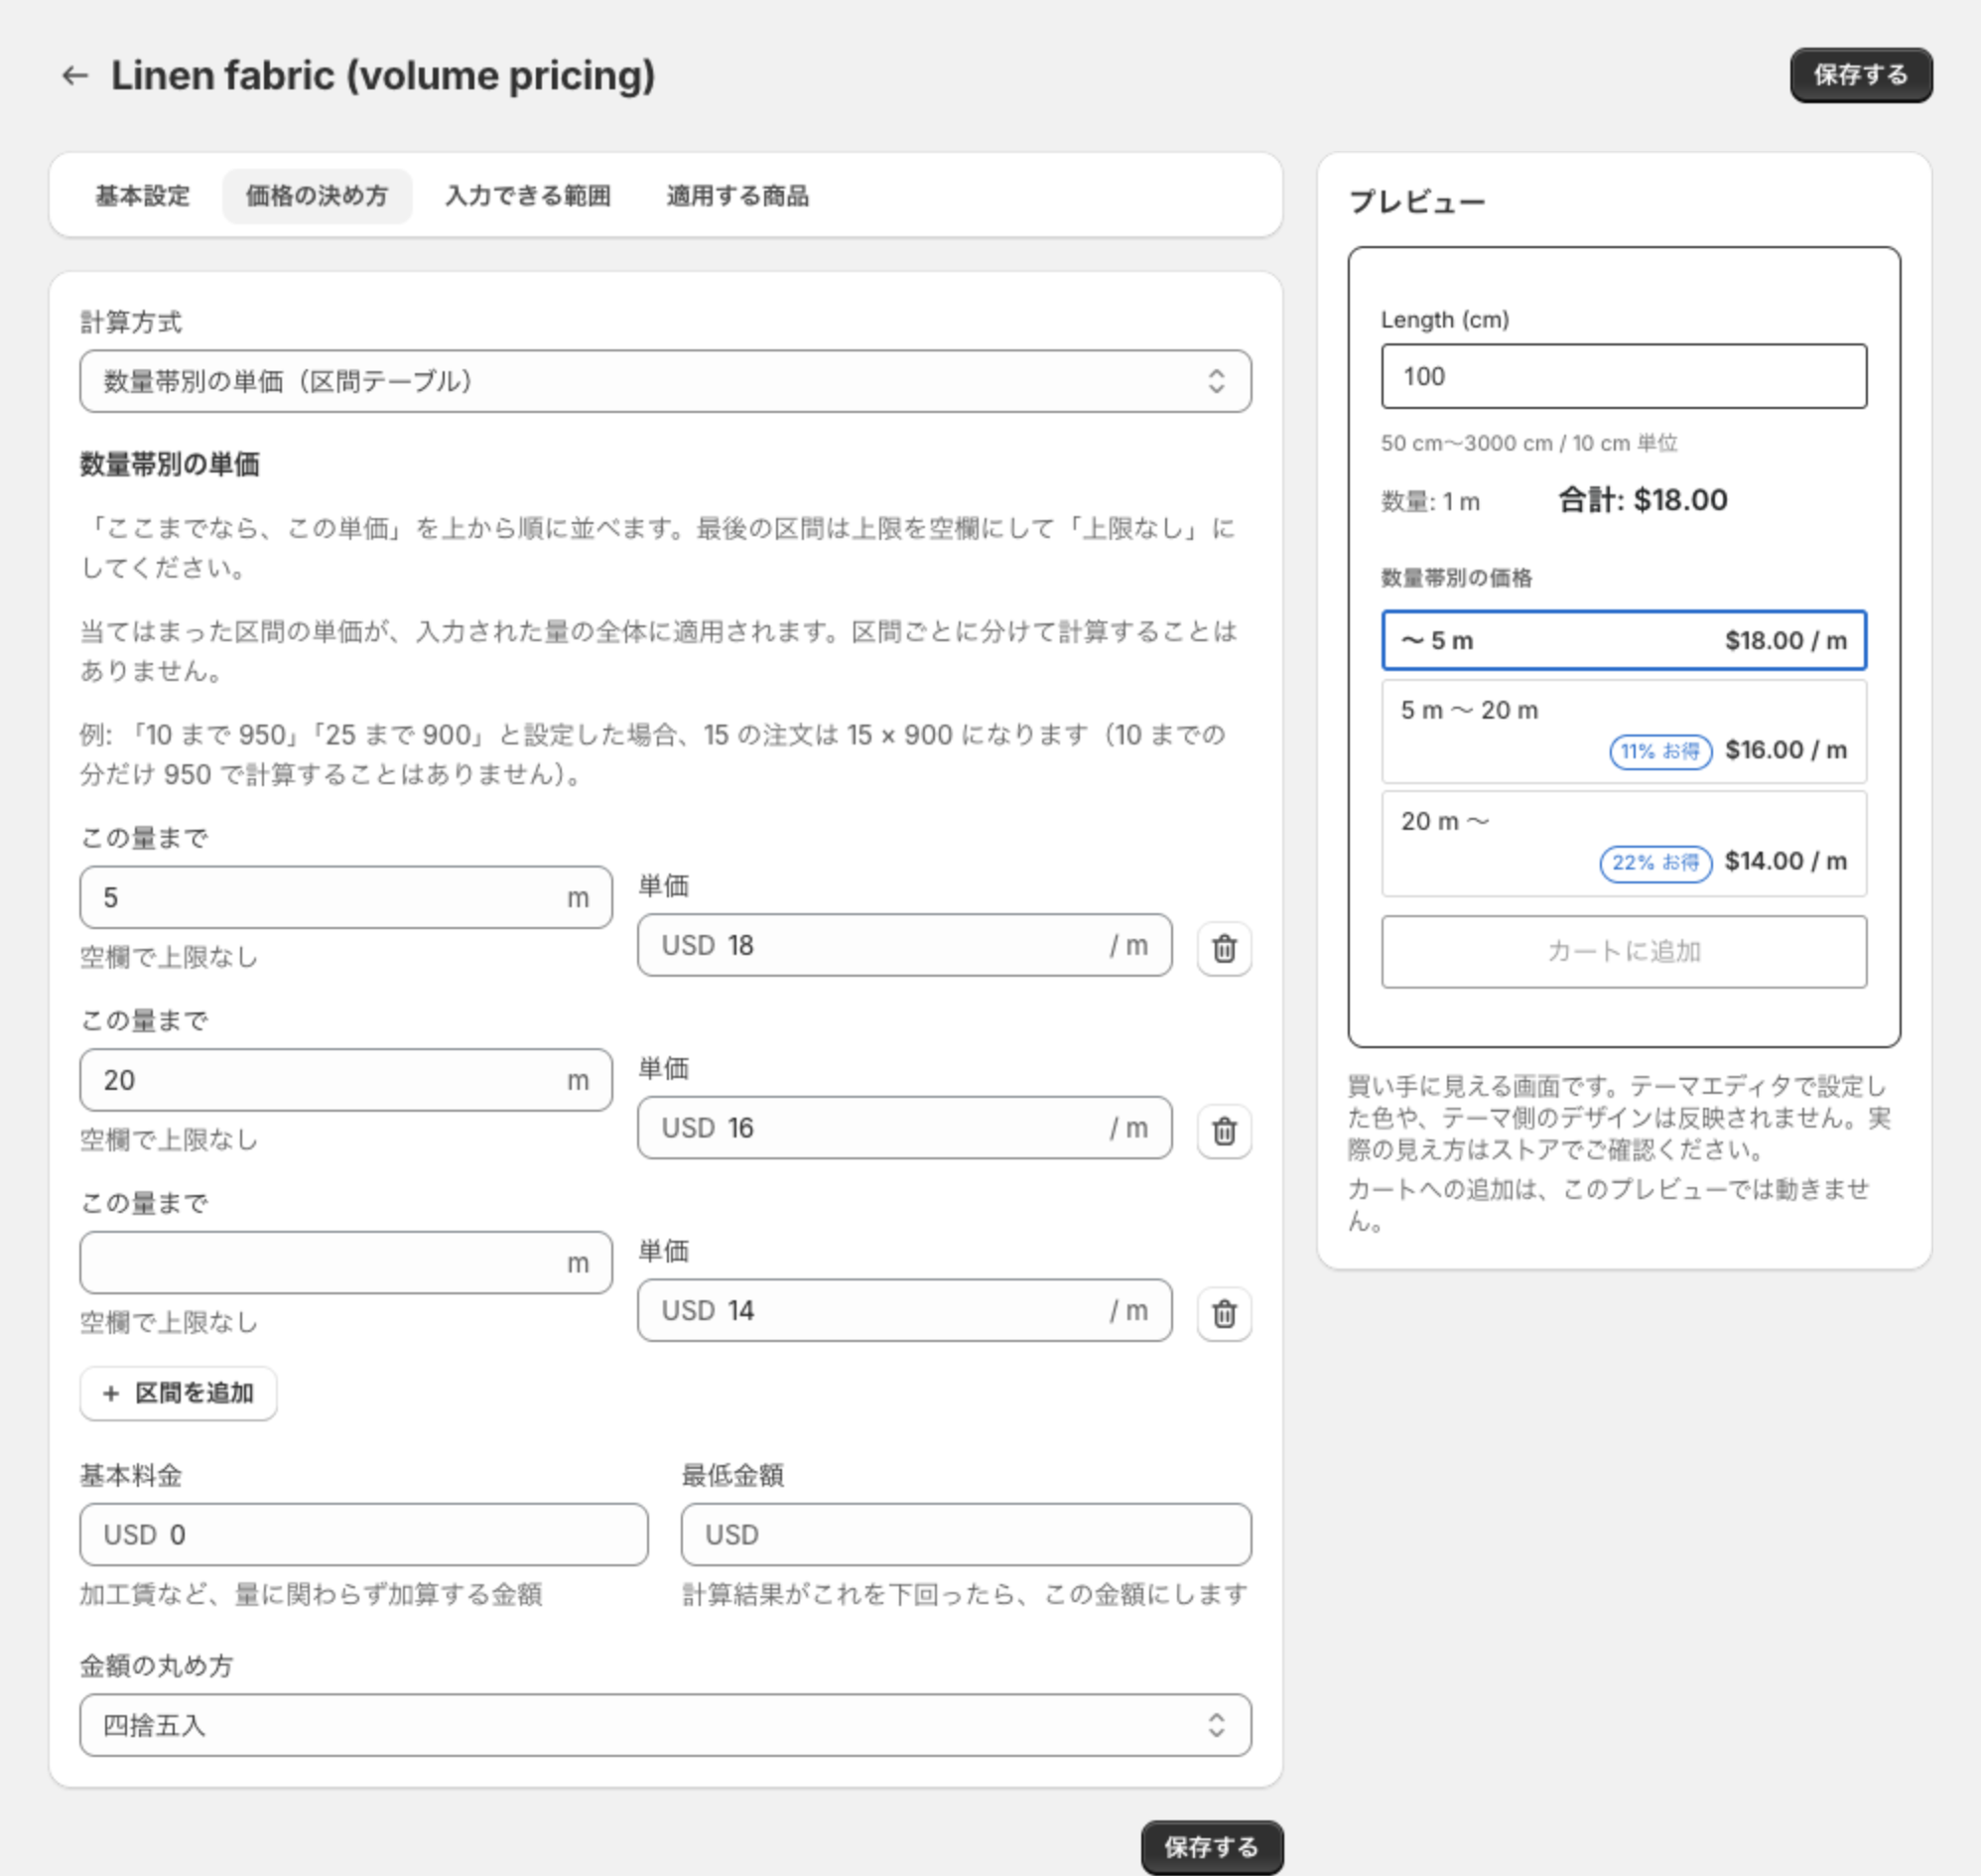Click the top-right 保存する button
The image size is (1981, 1876).
point(1860,75)
